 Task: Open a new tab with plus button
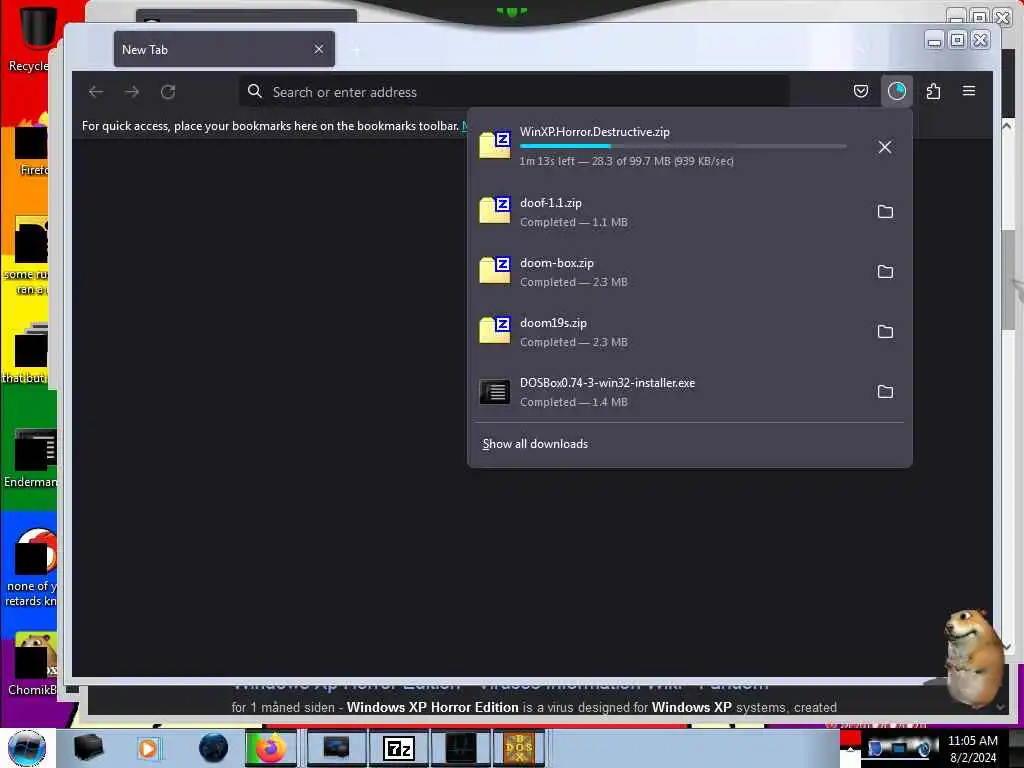point(357,50)
